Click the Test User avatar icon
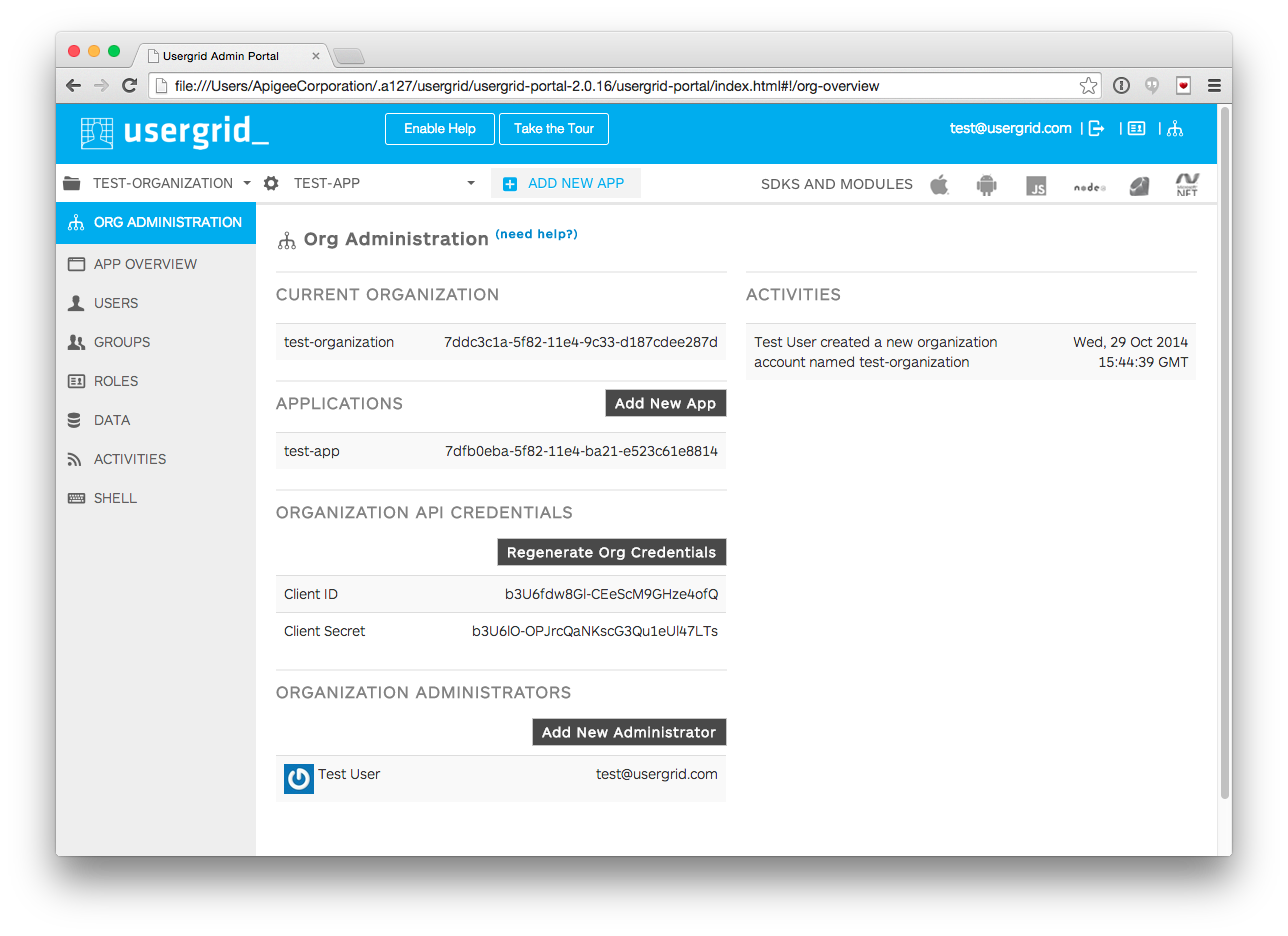This screenshot has width=1288, height=936. [x=299, y=779]
